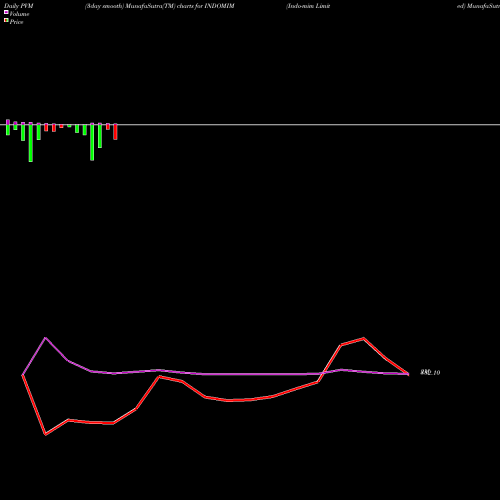Select the 'Price' legend label
The image size is (500, 500).
coord(16,22)
